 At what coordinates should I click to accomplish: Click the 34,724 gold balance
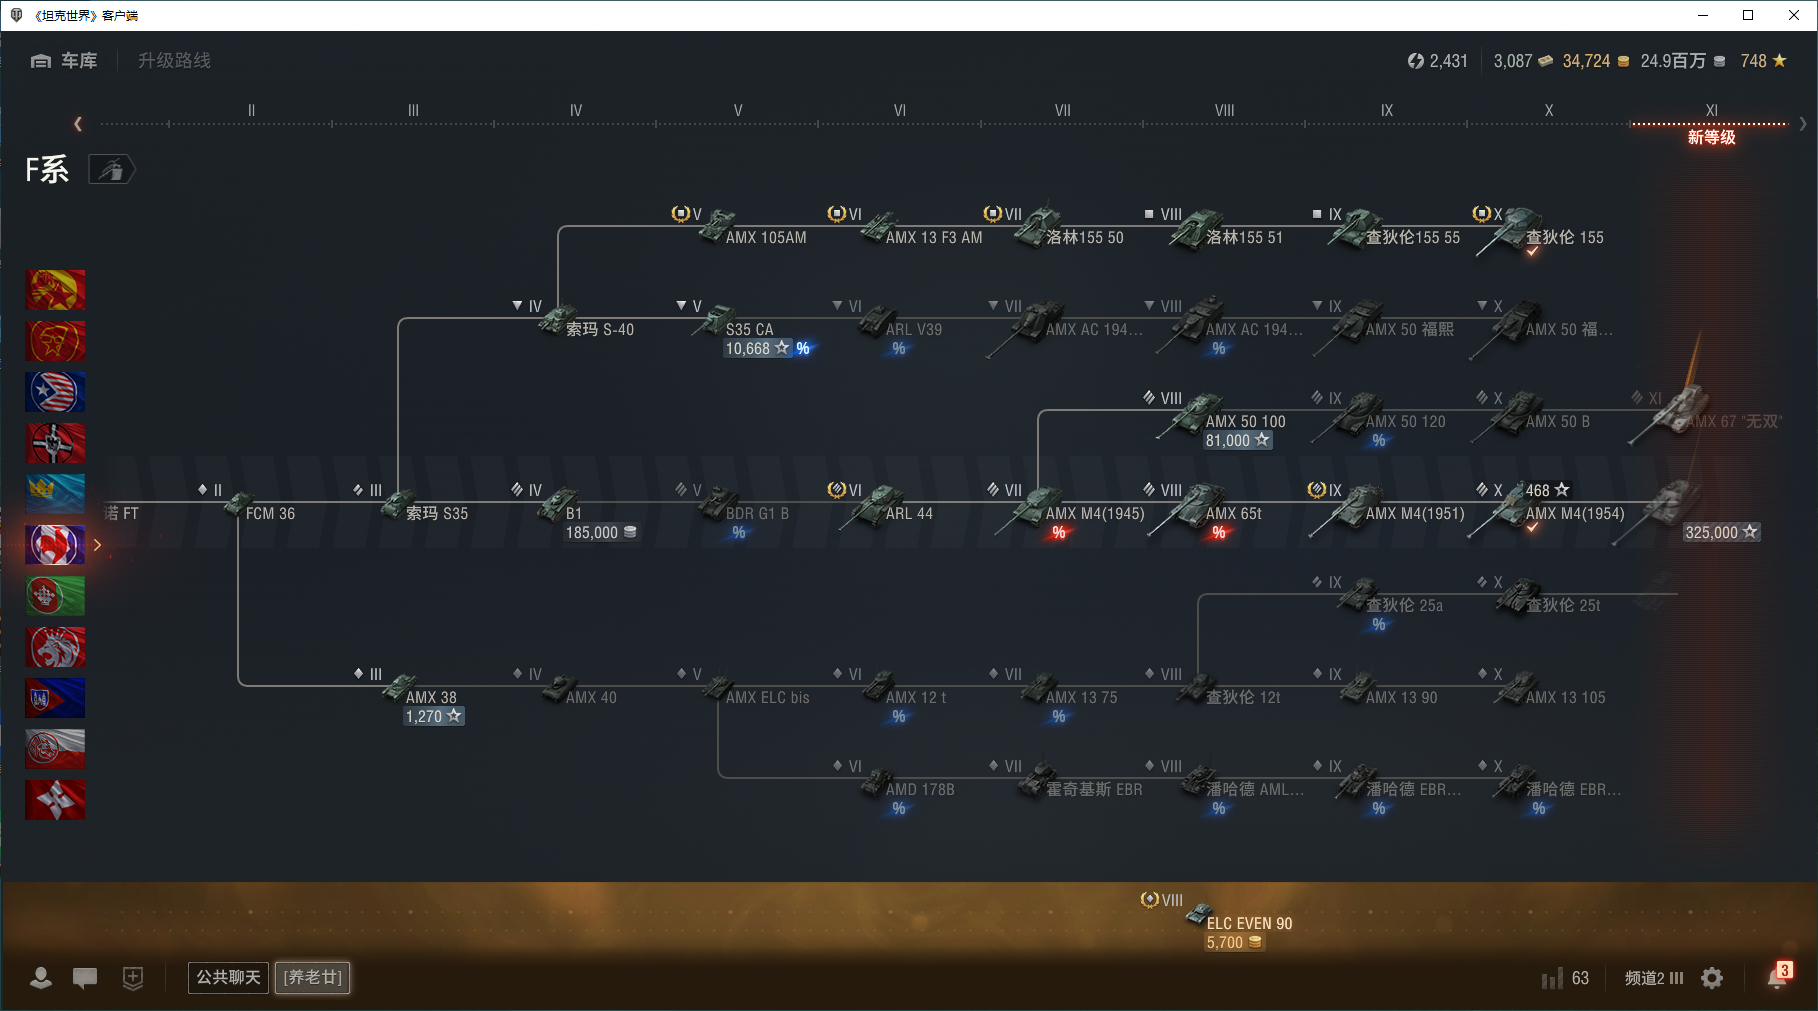click(1596, 61)
